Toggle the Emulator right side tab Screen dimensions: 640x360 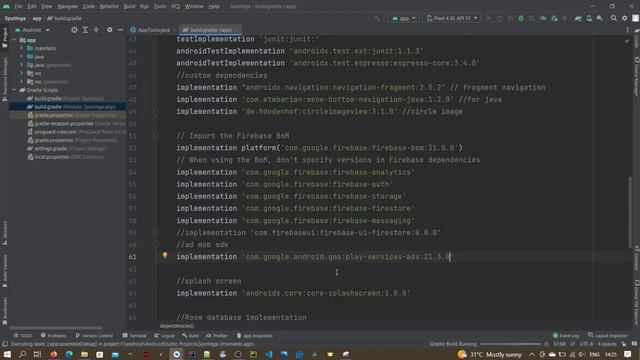pos(636,258)
